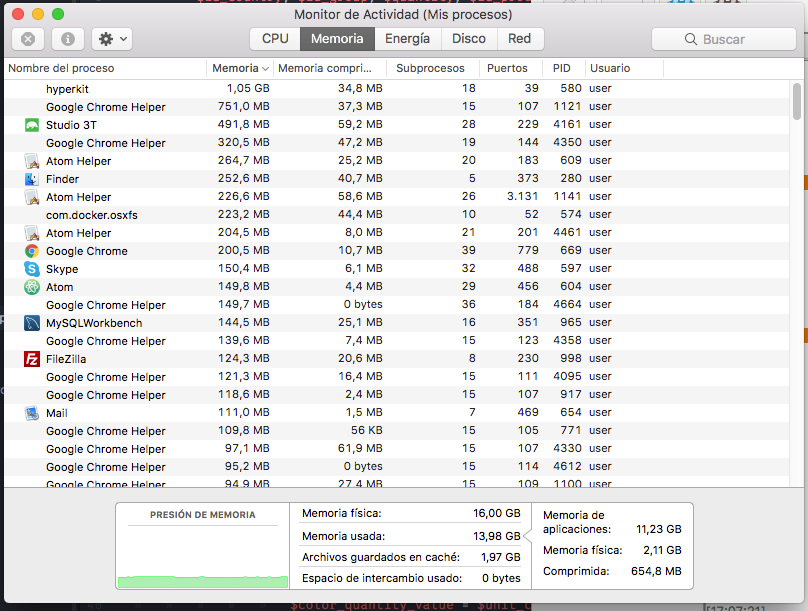Select Google Chrome Helper with PID 4350

397,143
